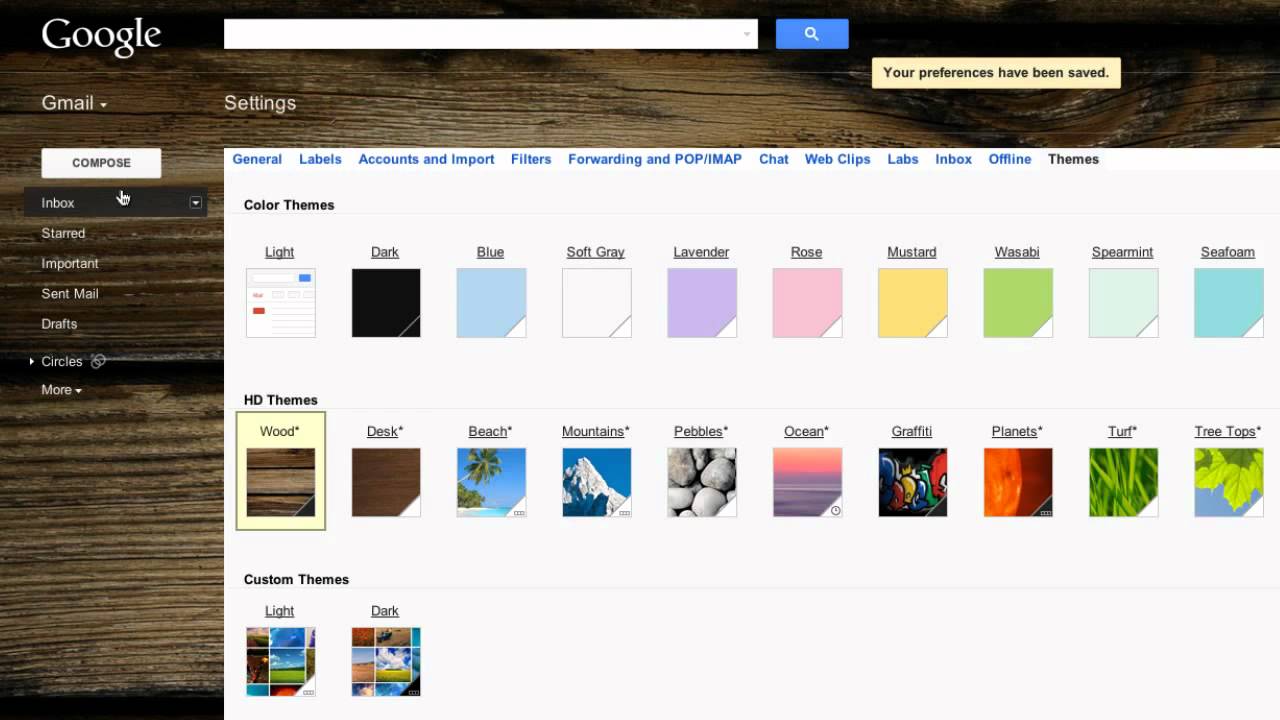Image resolution: width=1280 pixels, height=720 pixels.
Task: Select the Lavender theme swatch
Action: coord(702,303)
